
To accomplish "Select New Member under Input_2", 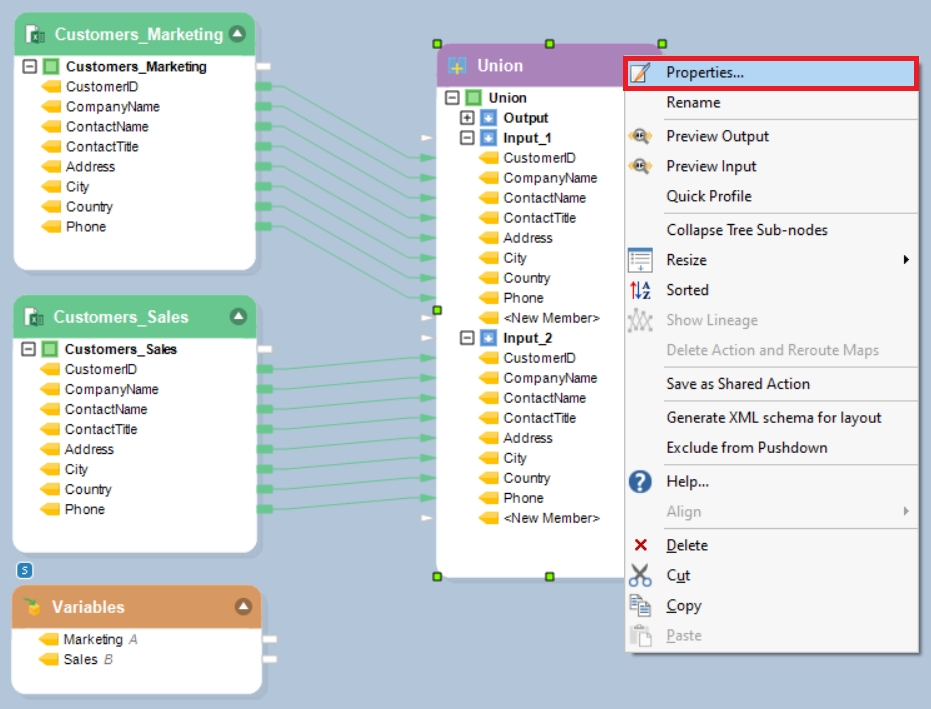I will pos(552,518).
